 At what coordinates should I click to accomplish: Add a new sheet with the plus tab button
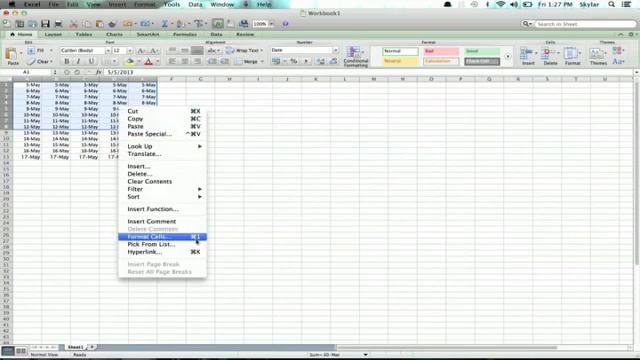tap(92, 347)
